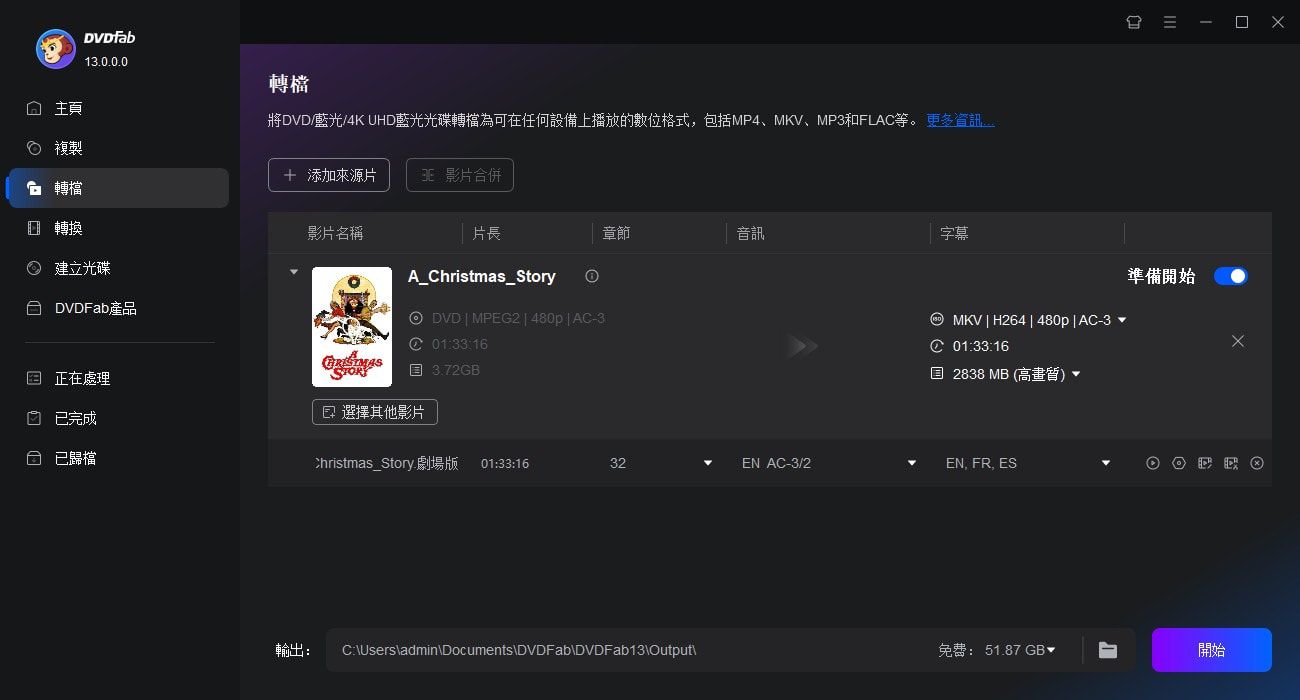Open the 51.87 GB free space dropdown
Viewport: 1300px width, 700px height.
[1051, 650]
